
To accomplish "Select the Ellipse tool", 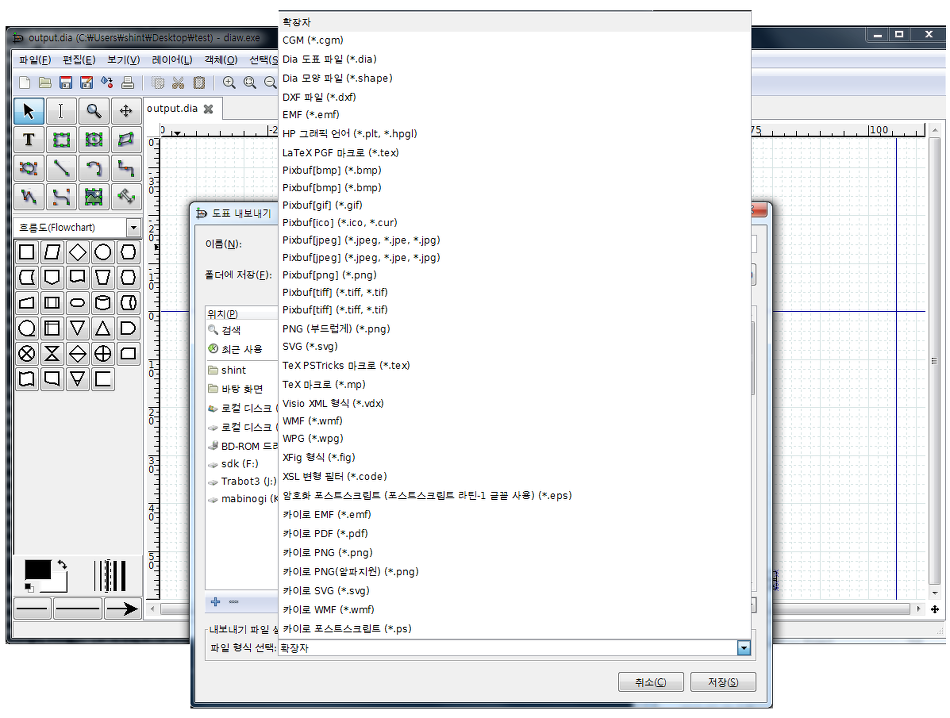I will (93, 139).
